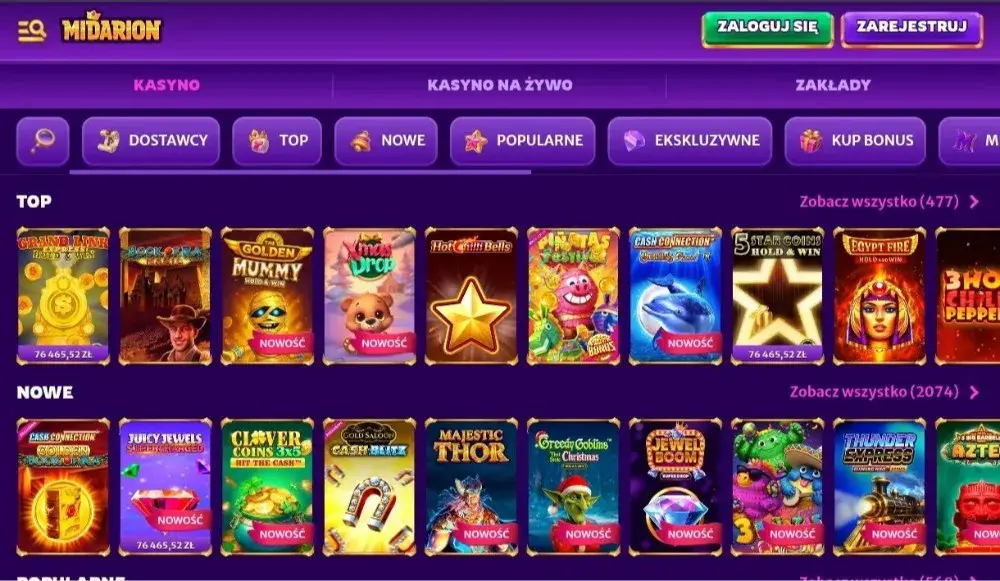Viewport: 1000px width, 581px height.
Task: Click the horizontal scrollbar under categories
Action: coord(300,172)
